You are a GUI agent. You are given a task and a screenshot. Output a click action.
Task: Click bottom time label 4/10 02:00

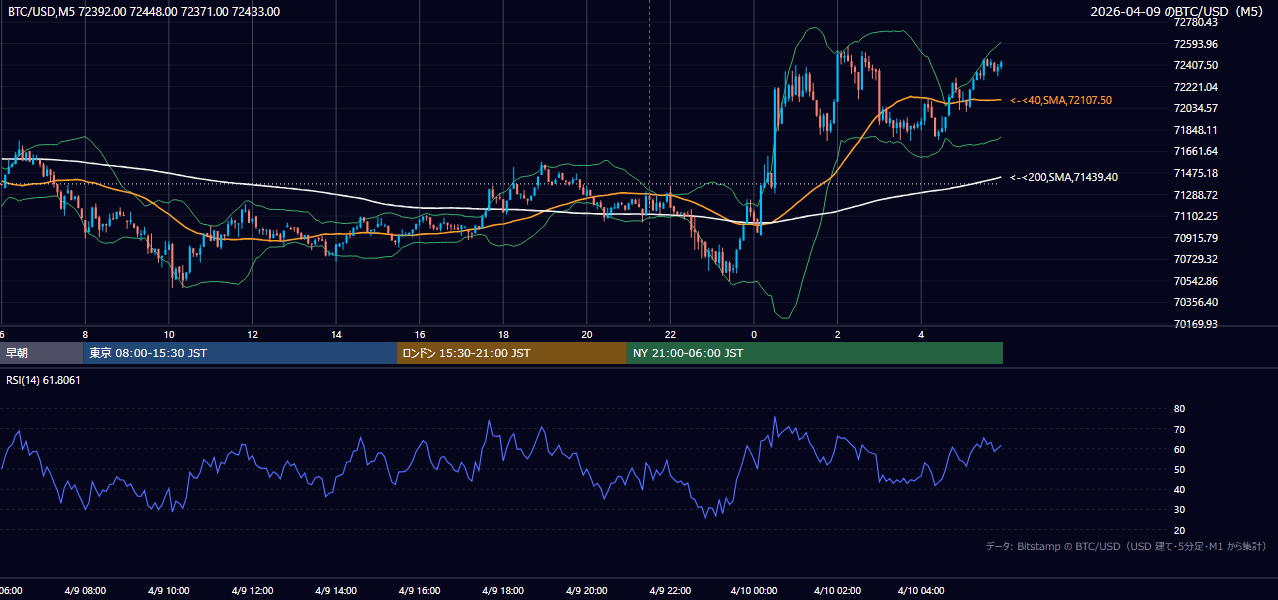click(838, 591)
